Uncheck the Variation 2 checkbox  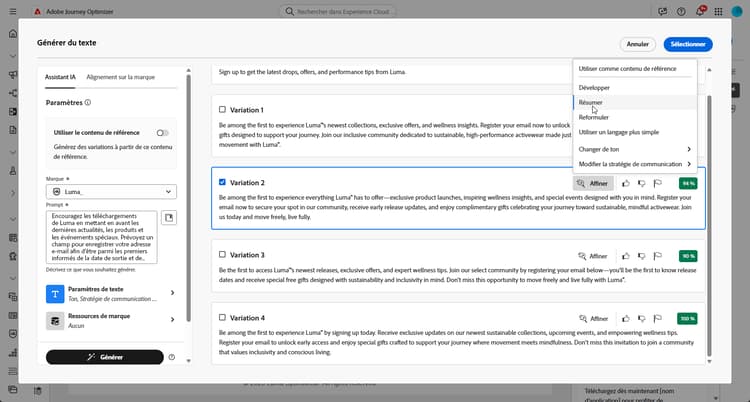tap(222, 182)
